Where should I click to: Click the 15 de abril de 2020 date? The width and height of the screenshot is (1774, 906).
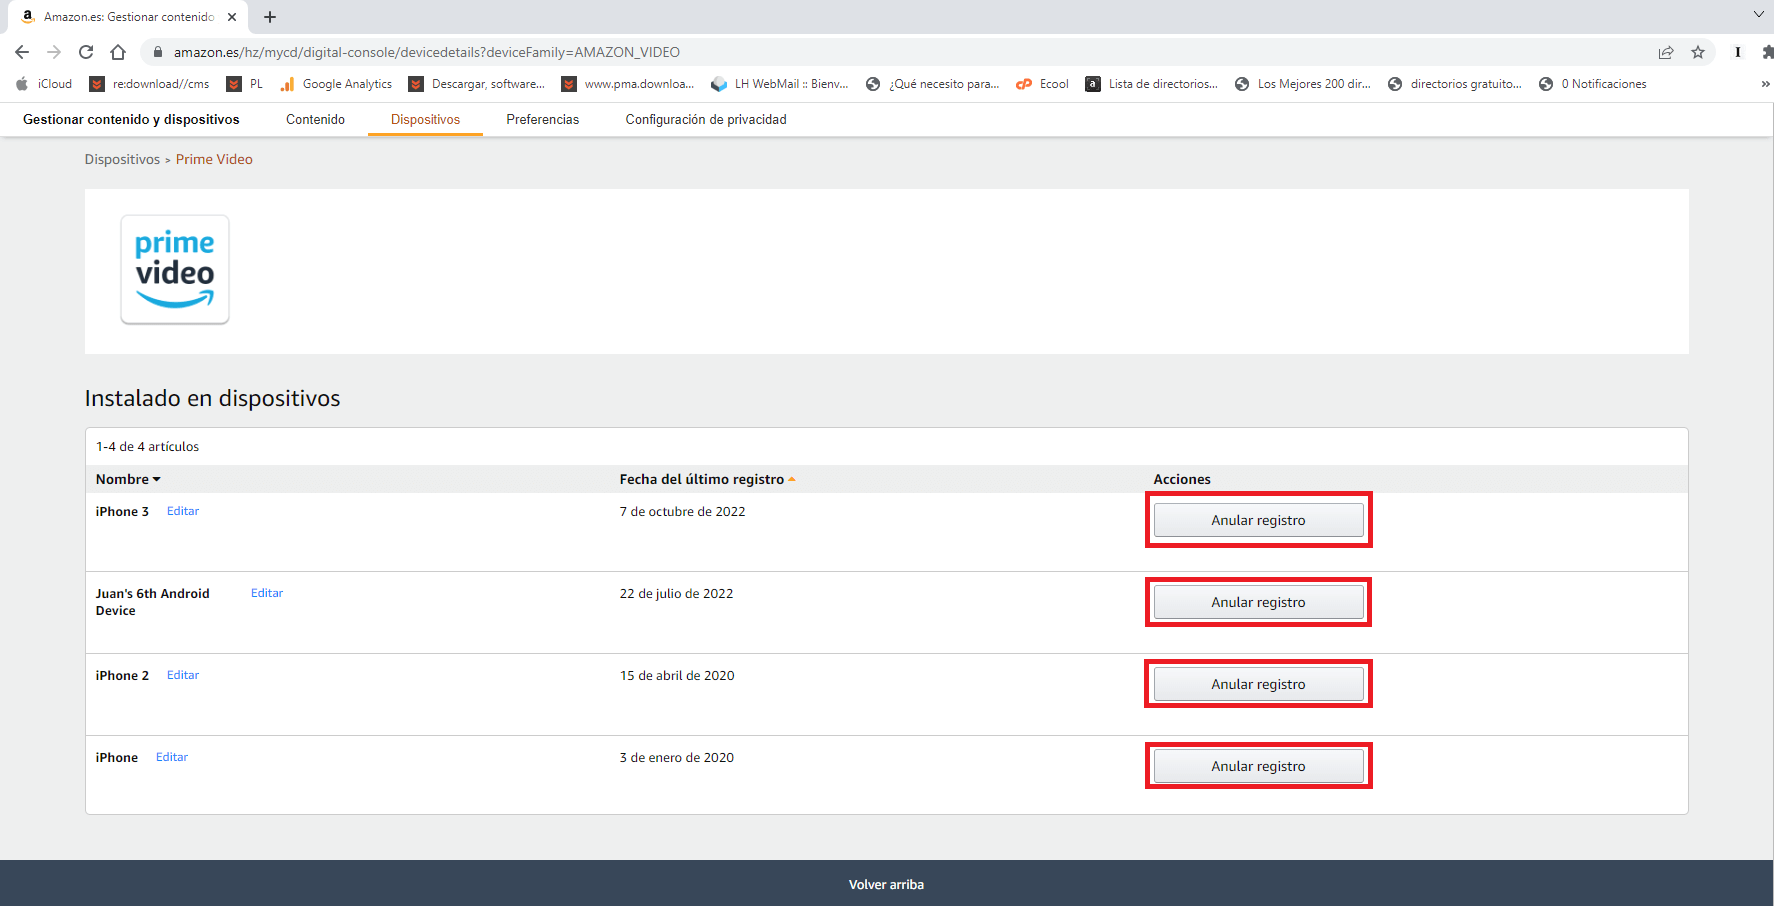click(677, 675)
